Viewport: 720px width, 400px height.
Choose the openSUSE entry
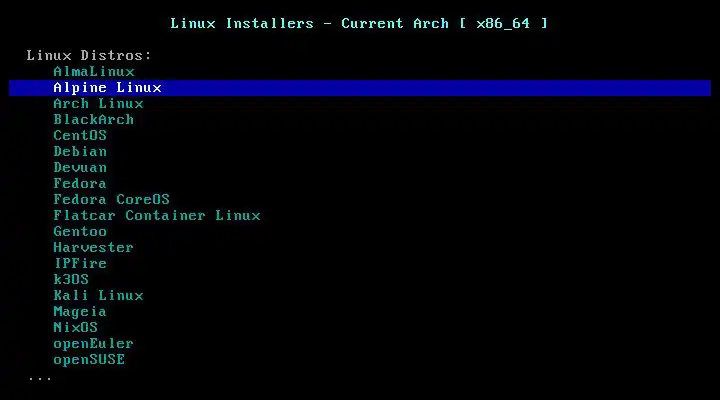point(89,360)
